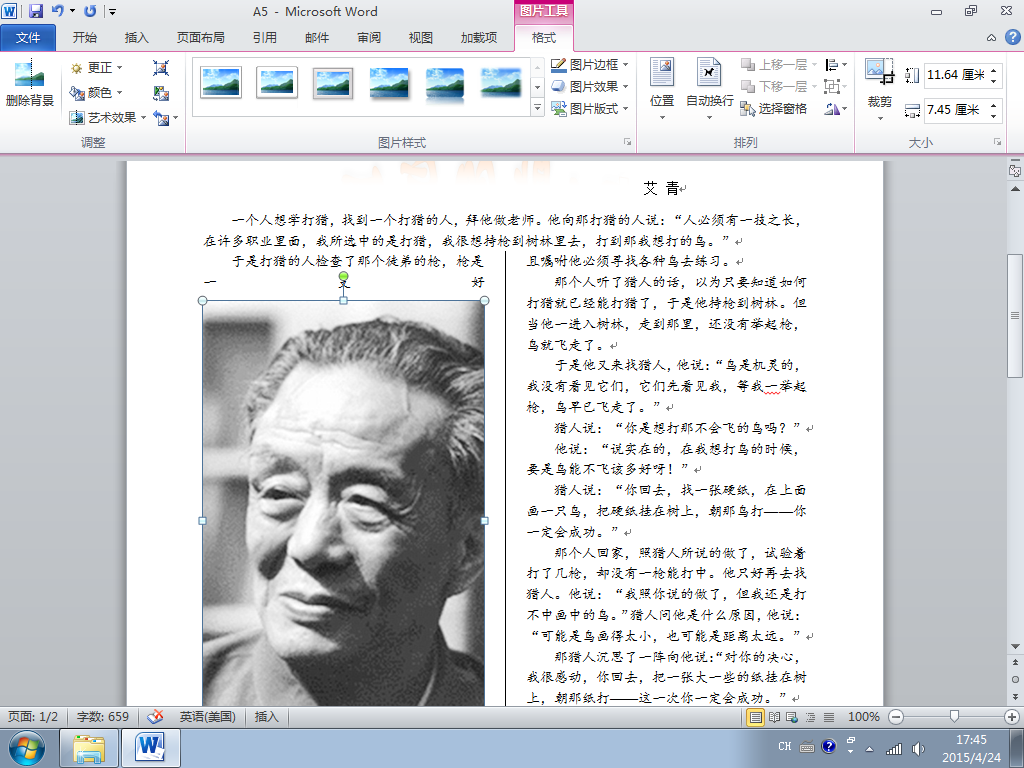Open Customize Quick Access Toolbar dropdown
Screen dimensions: 1024x768
112,12
